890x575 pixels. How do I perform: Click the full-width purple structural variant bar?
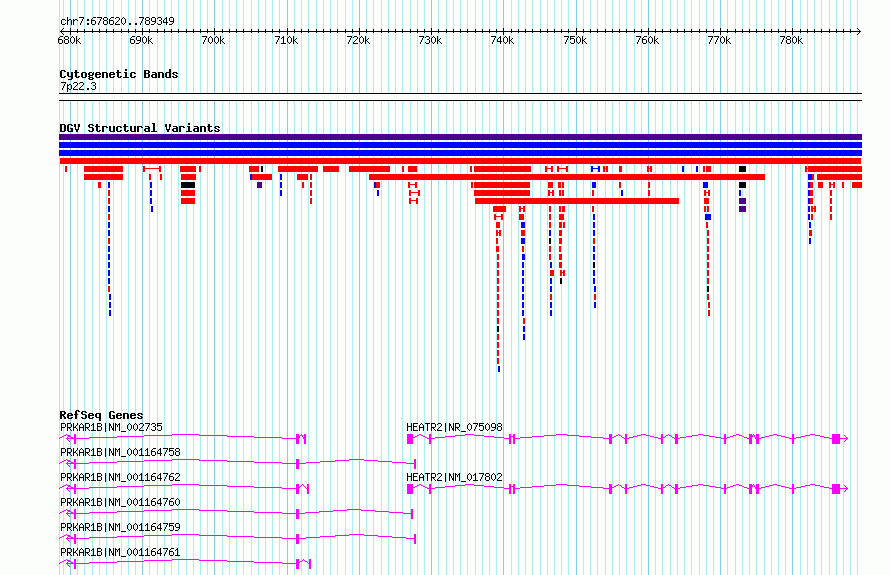point(460,137)
